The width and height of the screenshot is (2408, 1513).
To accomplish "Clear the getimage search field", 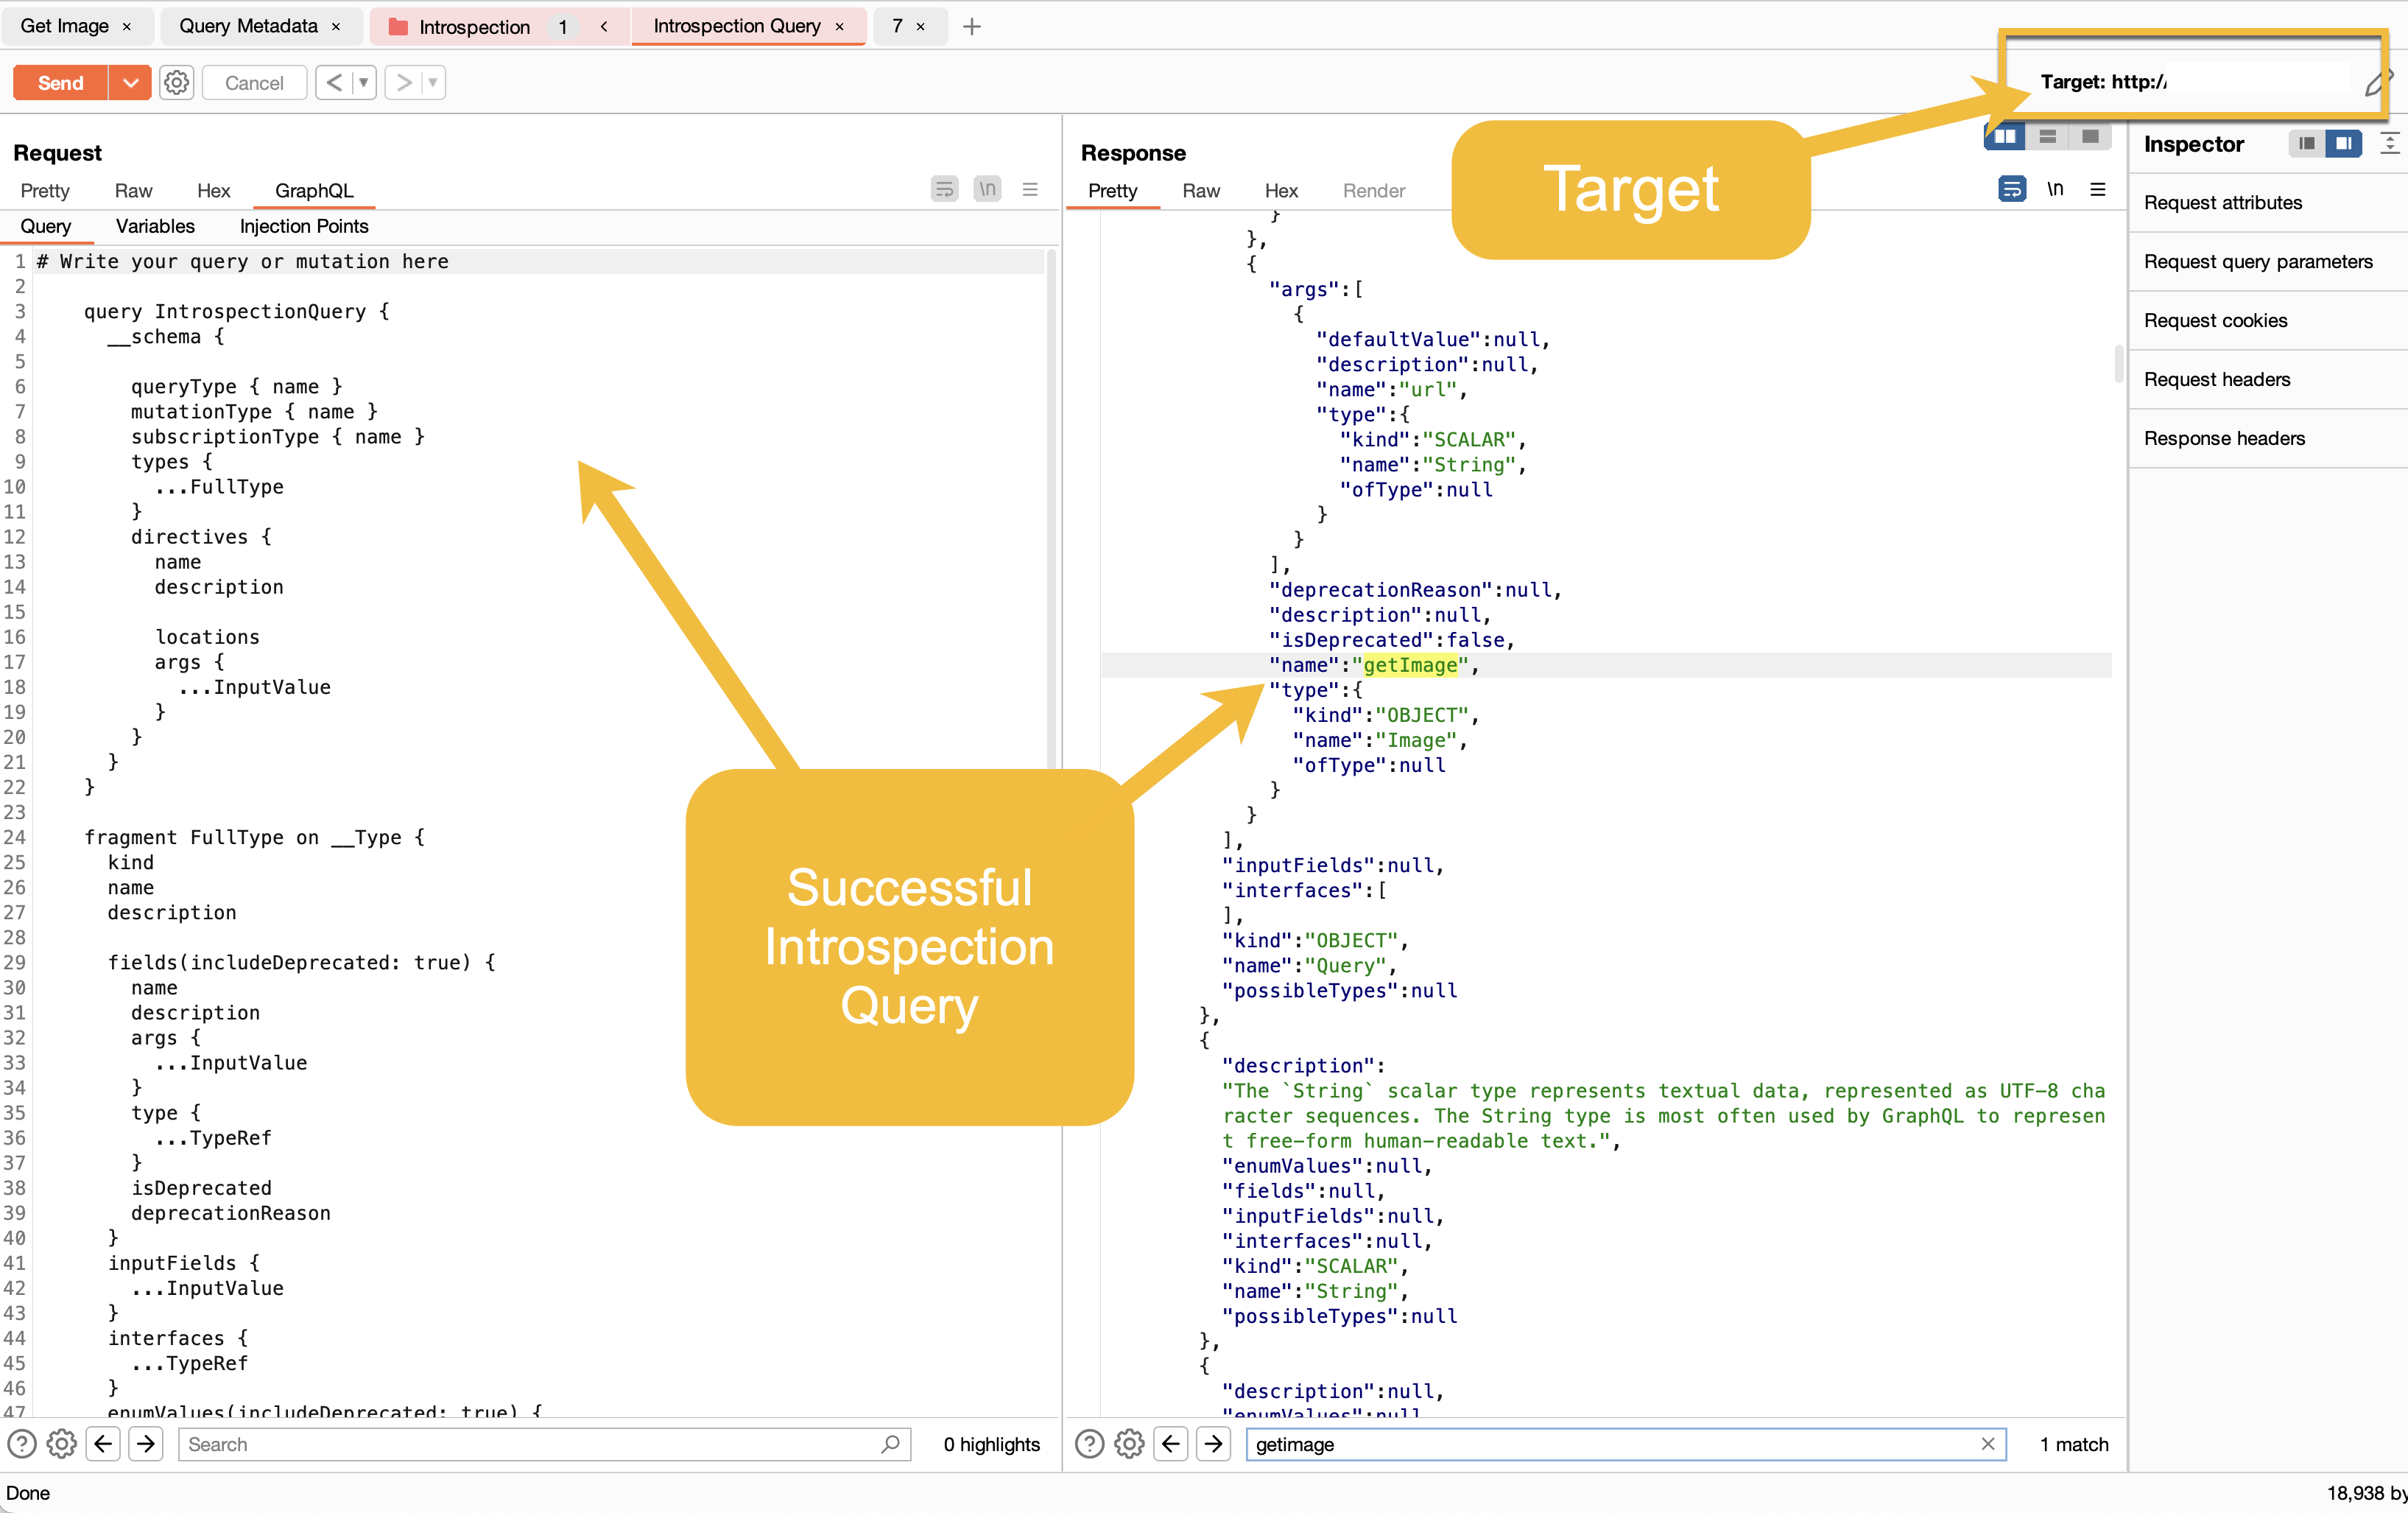I will (x=1987, y=1443).
